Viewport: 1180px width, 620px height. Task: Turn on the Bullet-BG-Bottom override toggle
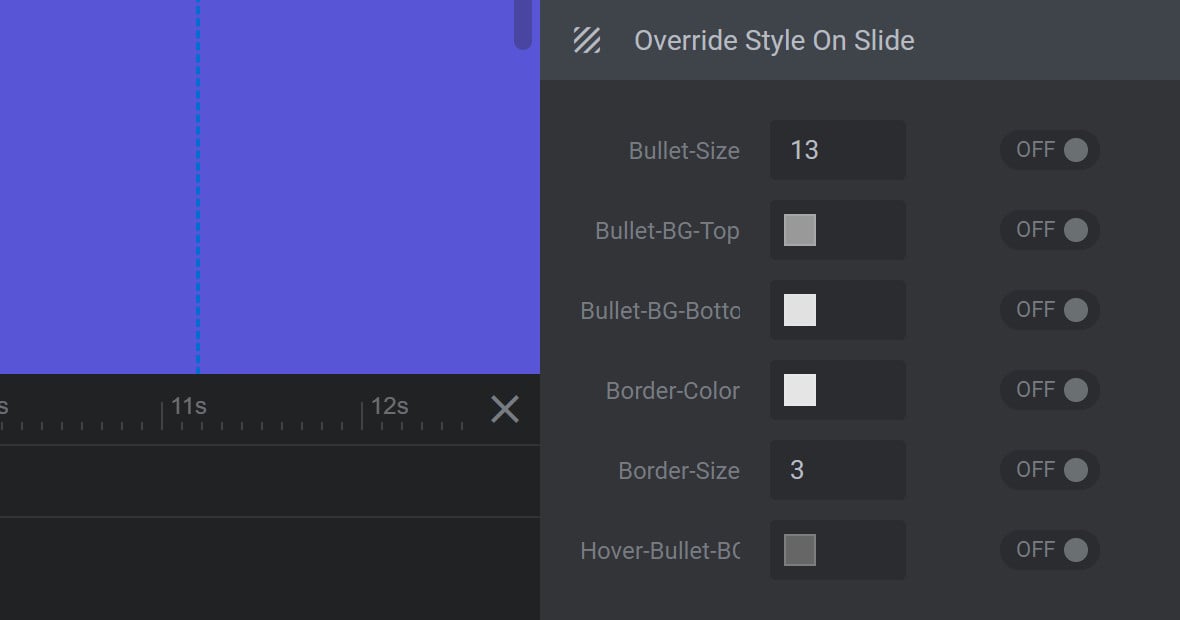(x=1050, y=310)
